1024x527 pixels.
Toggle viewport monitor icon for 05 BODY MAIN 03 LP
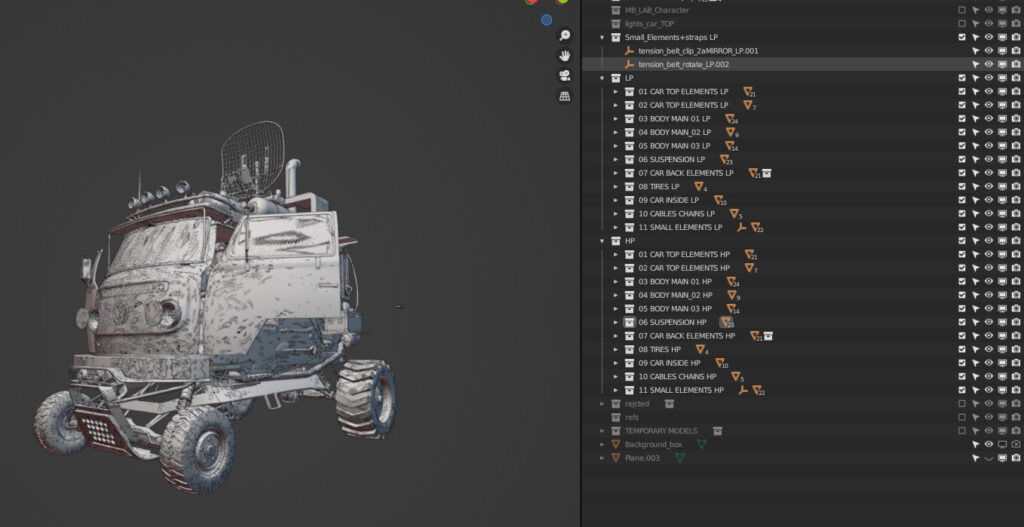(1002, 146)
